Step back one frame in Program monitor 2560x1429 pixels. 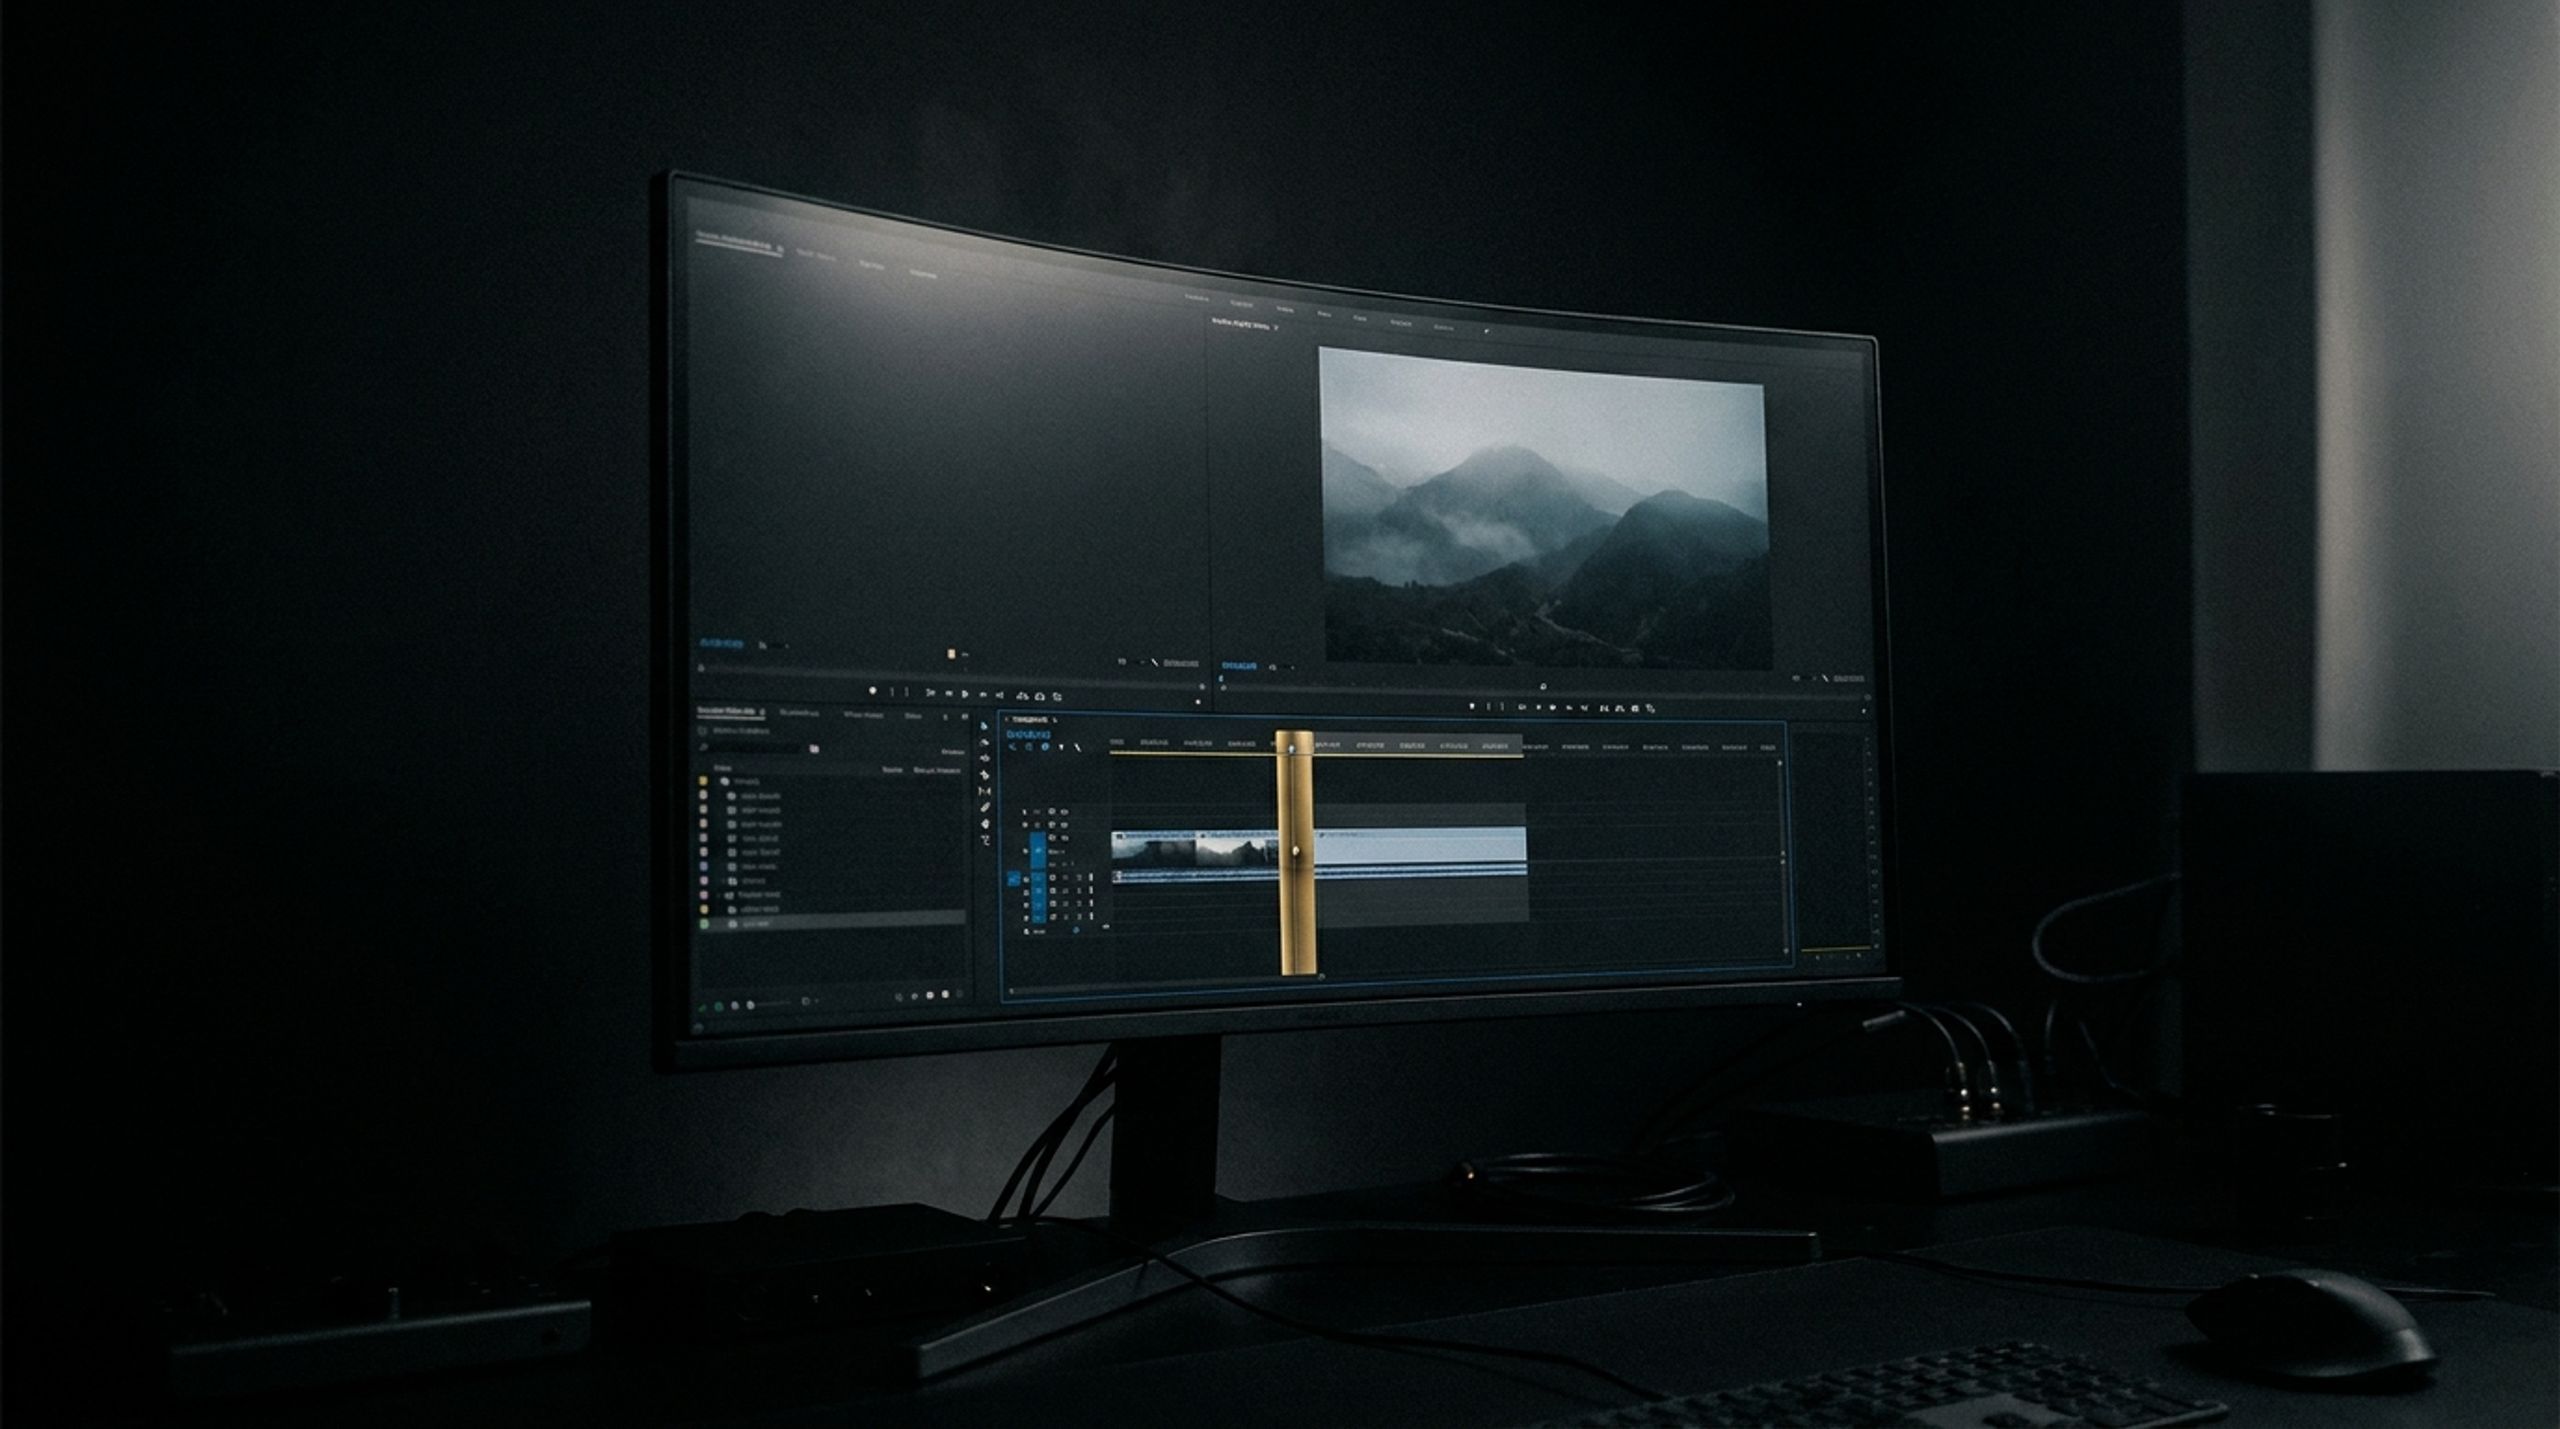tap(1539, 707)
